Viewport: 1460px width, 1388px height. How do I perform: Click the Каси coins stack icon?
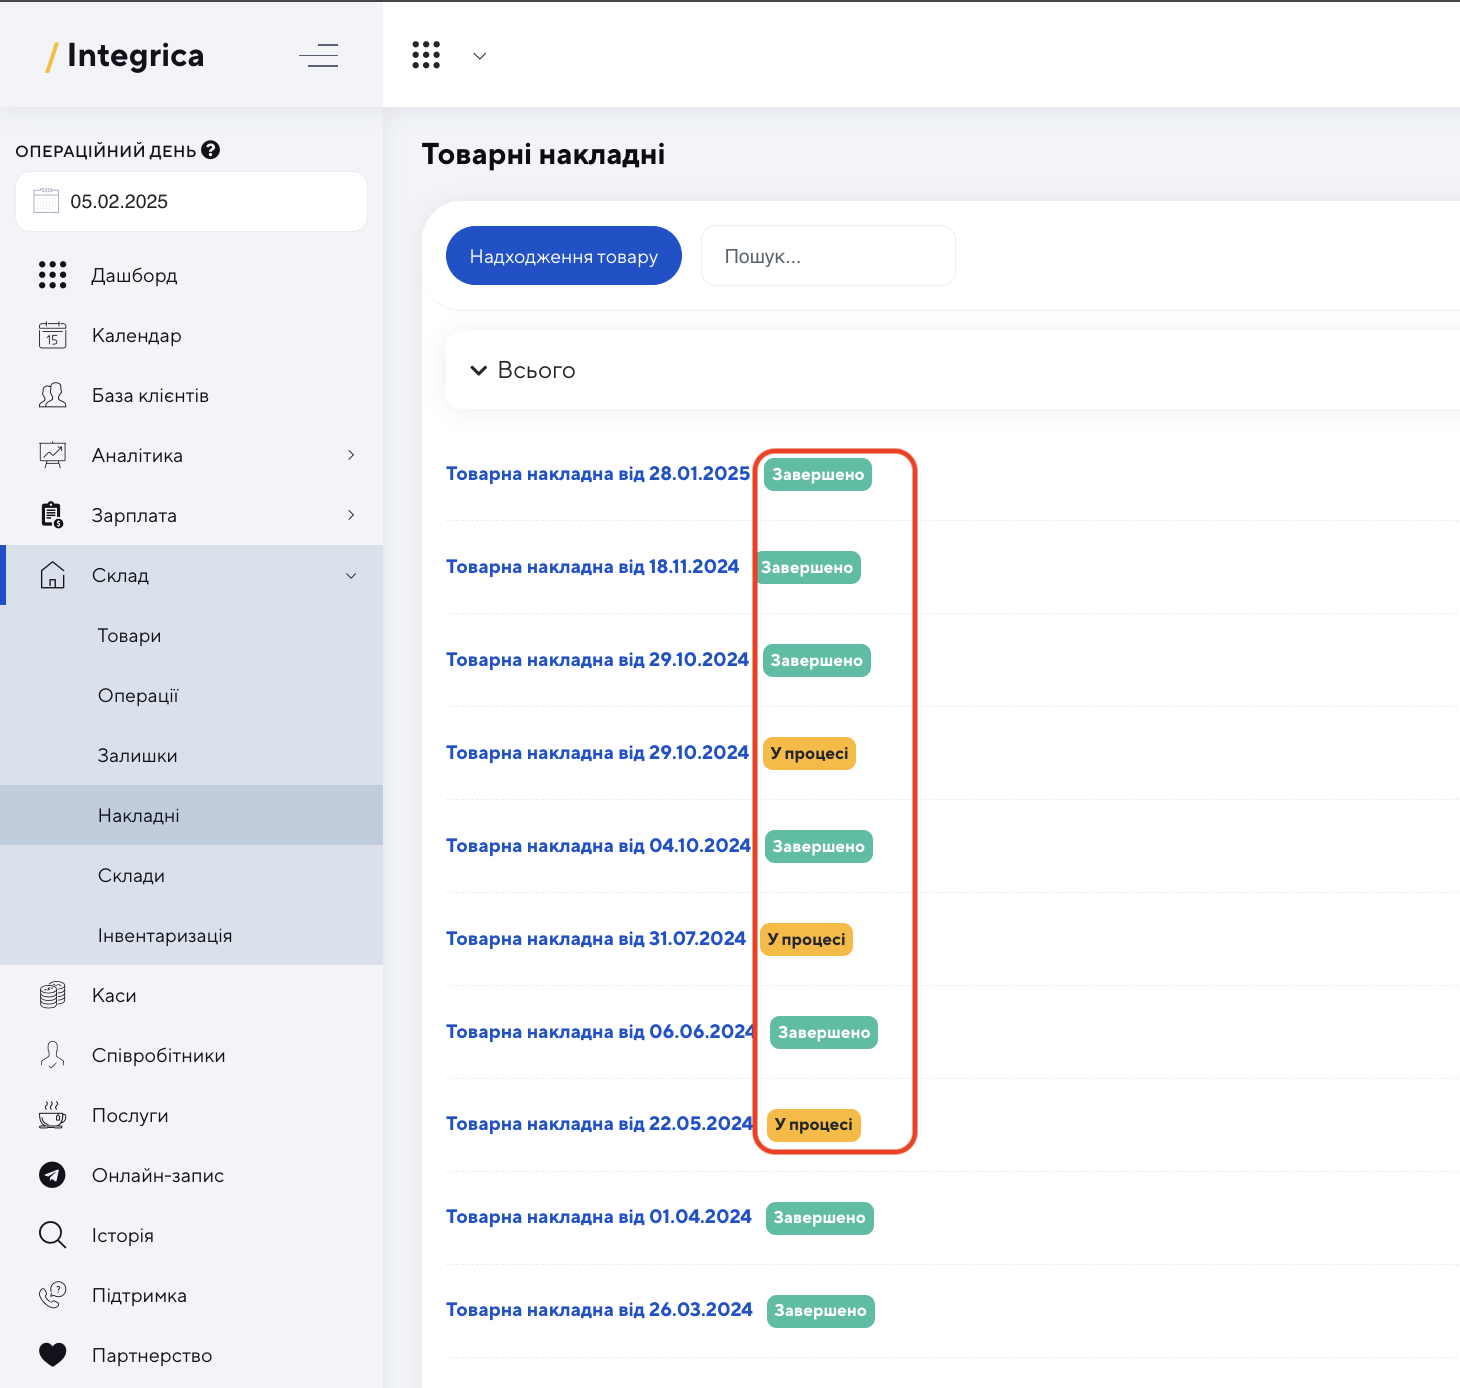coord(52,995)
